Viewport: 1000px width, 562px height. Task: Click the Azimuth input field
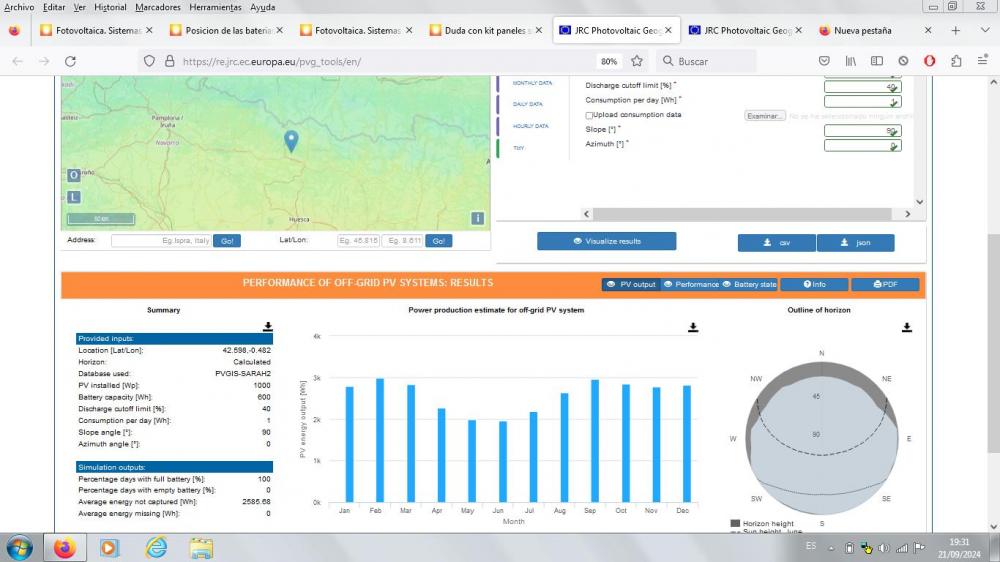pos(862,145)
